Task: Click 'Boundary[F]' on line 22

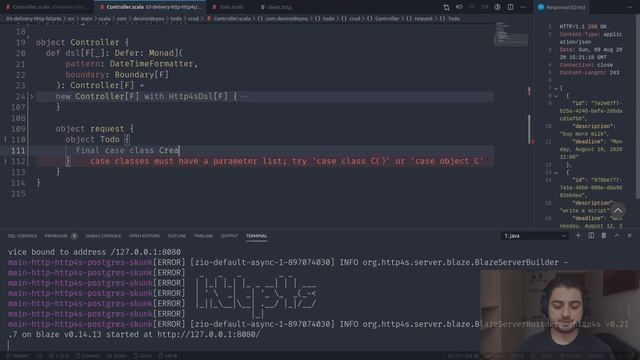Action: (141, 75)
